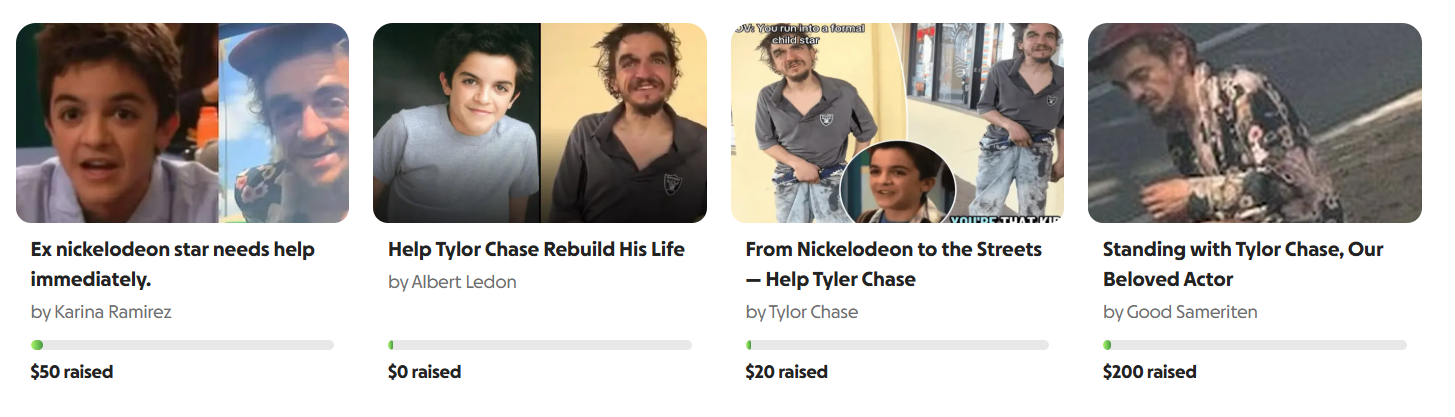Click the progress bar above "$50 raised"
The image size is (1455, 417).
pos(182,345)
